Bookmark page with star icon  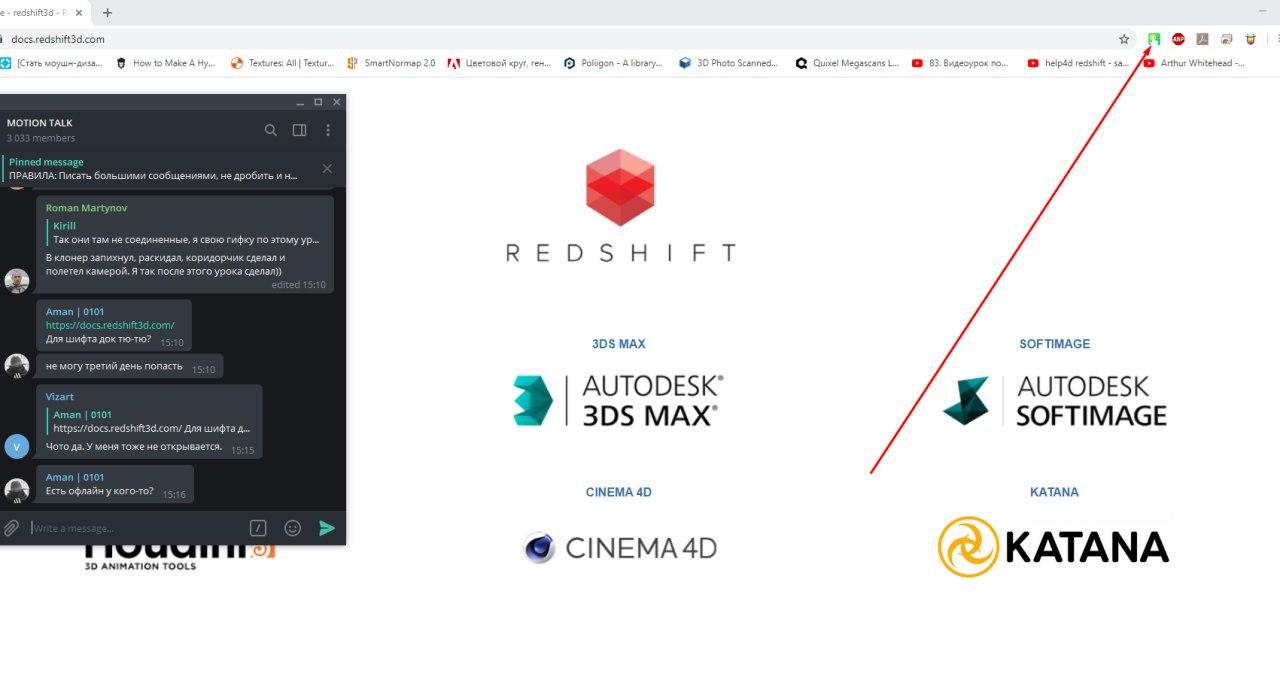click(1124, 39)
